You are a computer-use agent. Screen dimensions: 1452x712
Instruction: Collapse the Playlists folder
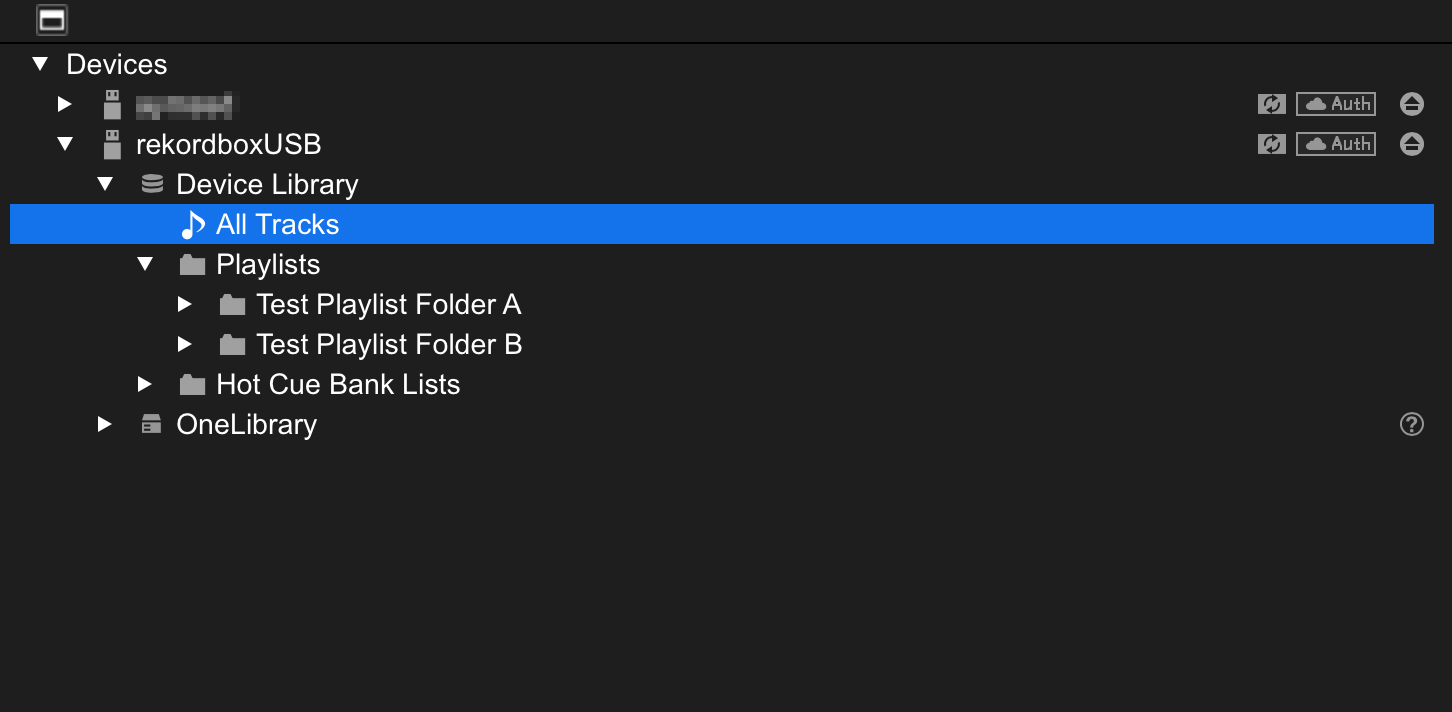pyautogui.click(x=145, y=264)
